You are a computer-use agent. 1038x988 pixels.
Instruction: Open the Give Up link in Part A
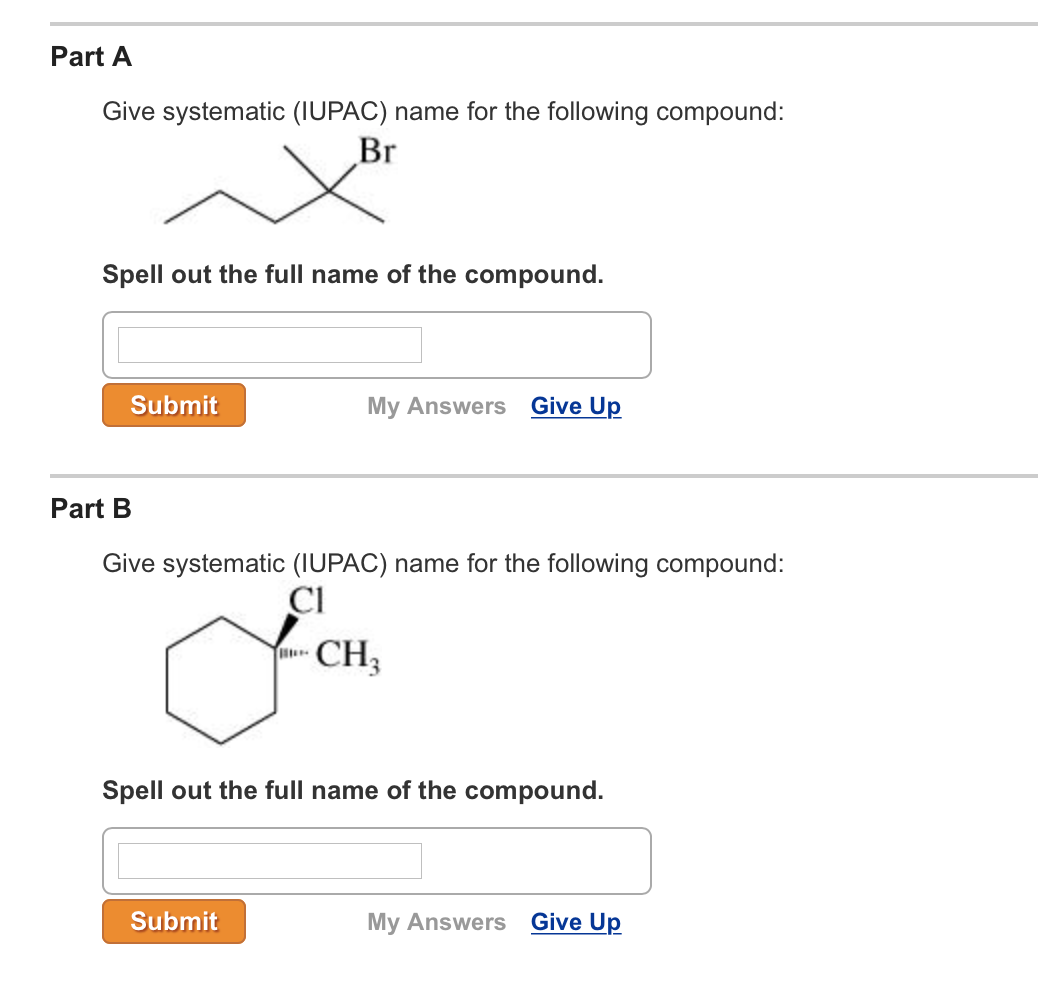(575, 406)
